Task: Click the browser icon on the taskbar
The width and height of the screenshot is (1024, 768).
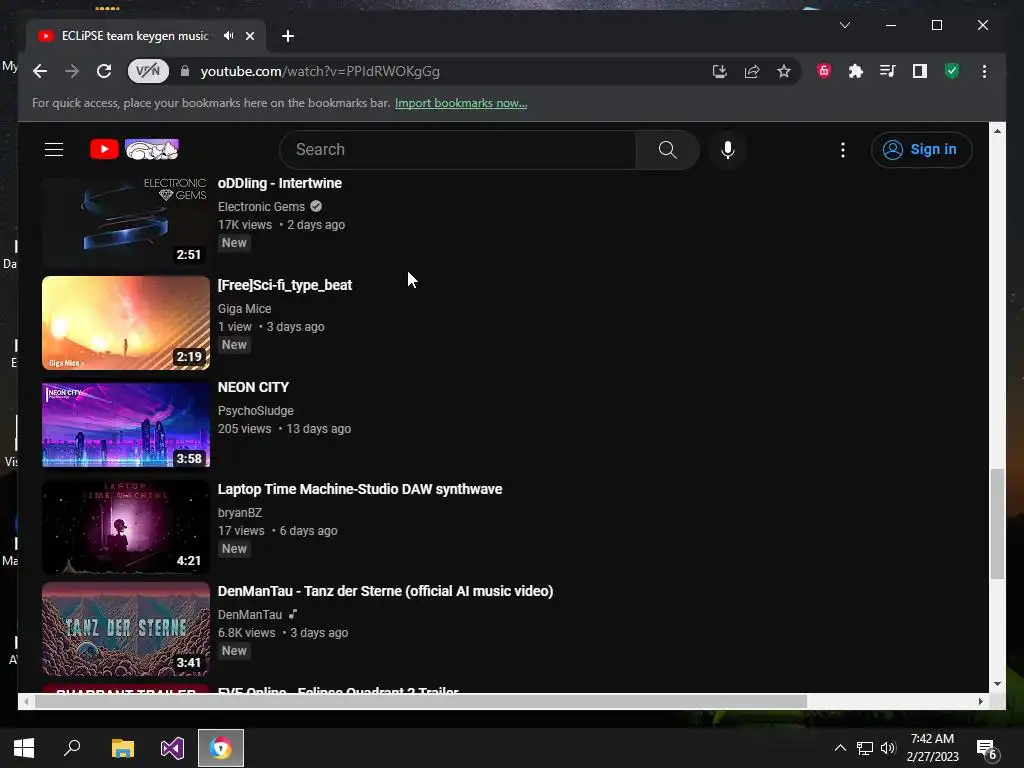Action: (221, 748)
